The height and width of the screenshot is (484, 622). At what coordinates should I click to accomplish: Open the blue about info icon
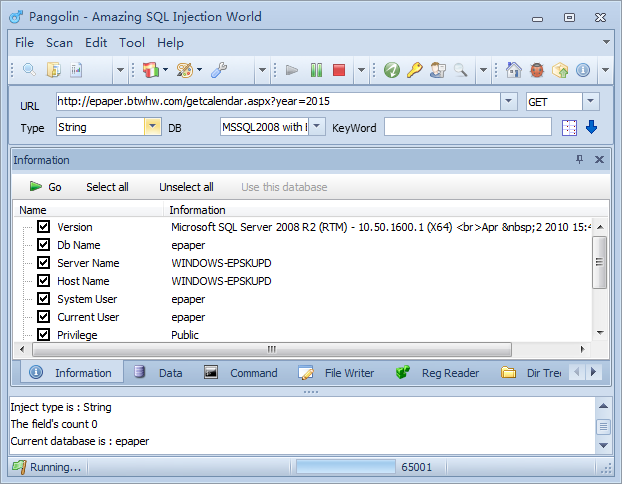coord(583,70)
